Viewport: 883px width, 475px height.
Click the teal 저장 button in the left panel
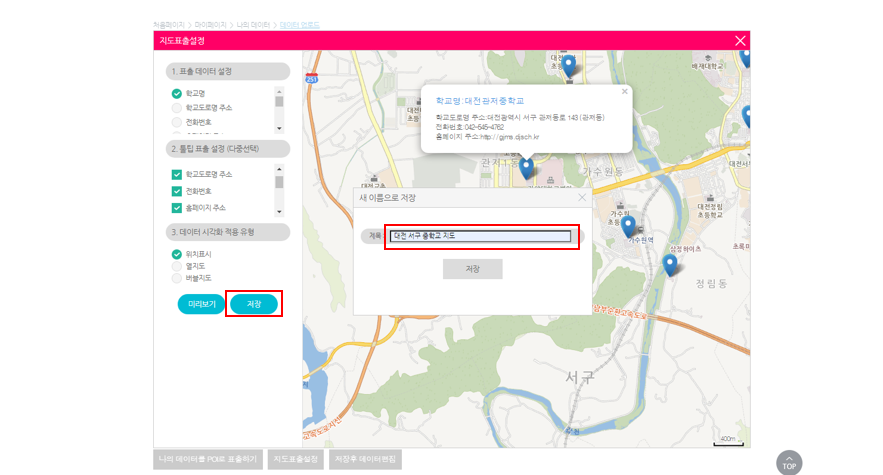click(254, 304)
